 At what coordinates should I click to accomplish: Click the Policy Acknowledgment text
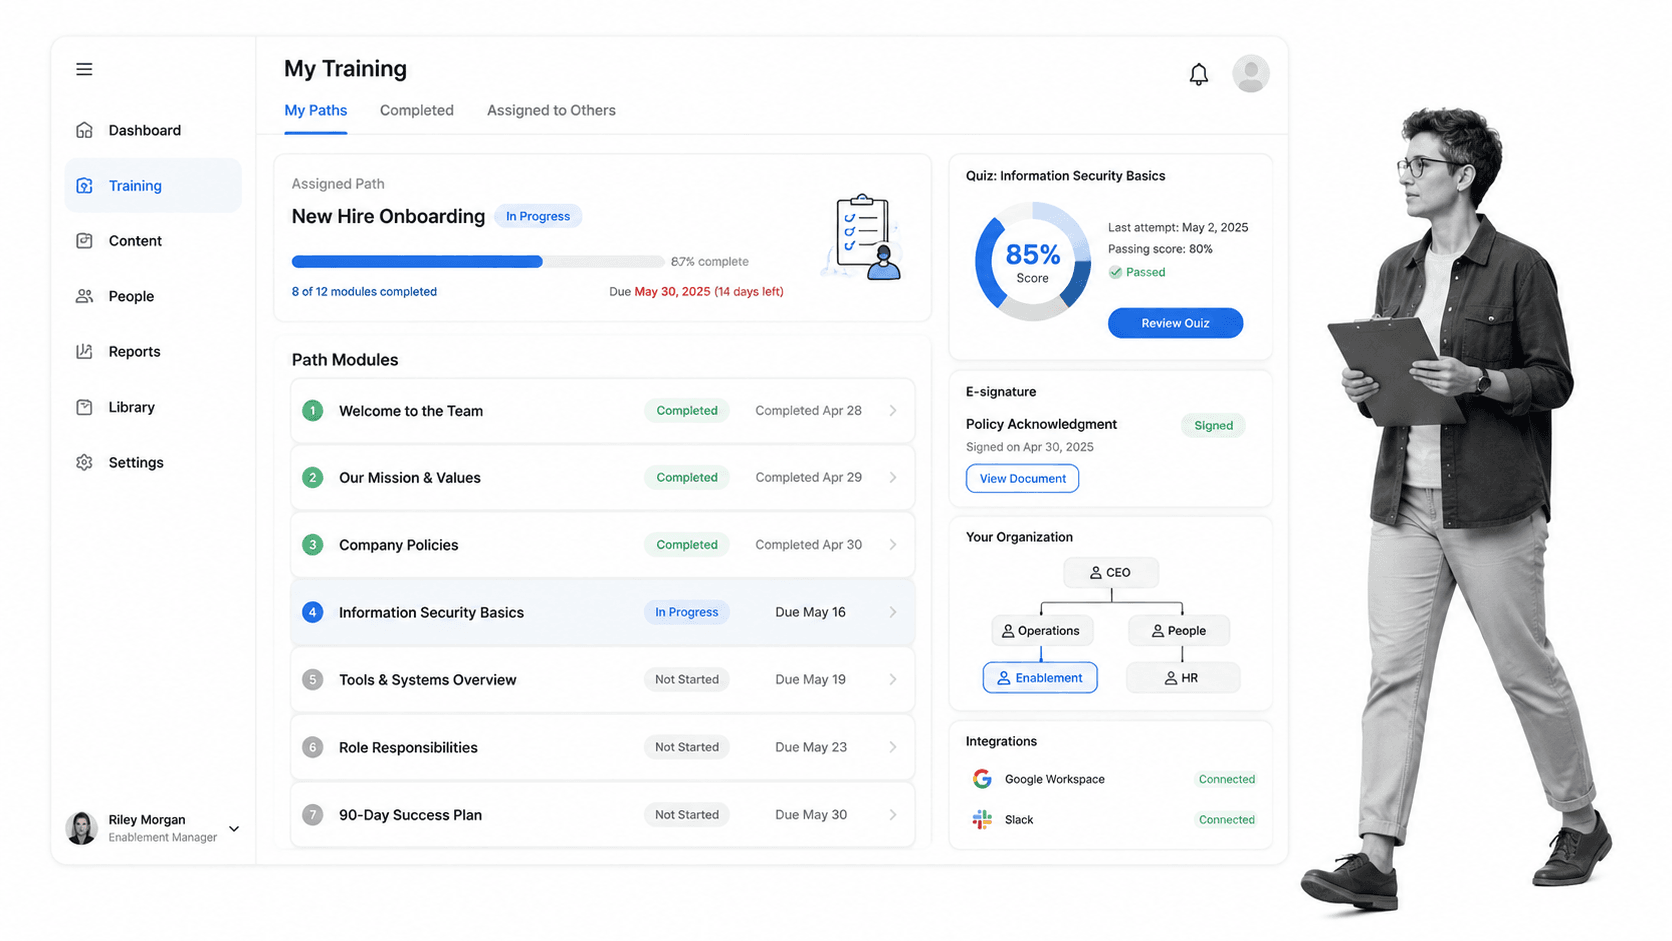click(x=1041, y=424)
